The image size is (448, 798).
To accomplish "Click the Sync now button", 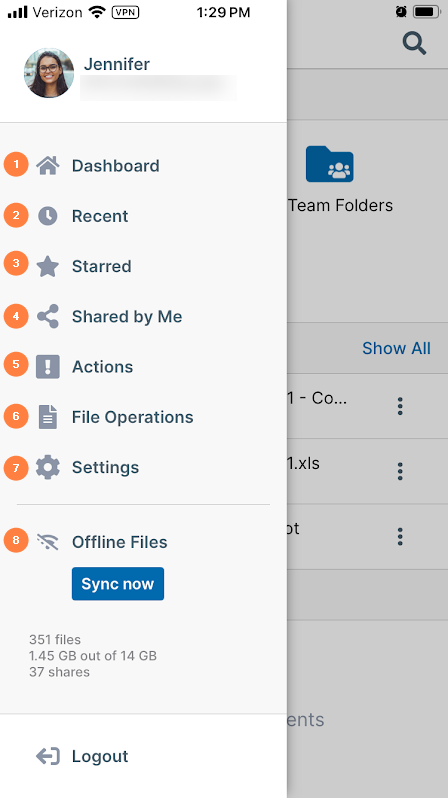I will pyautogui.click(x=118, y=584).
